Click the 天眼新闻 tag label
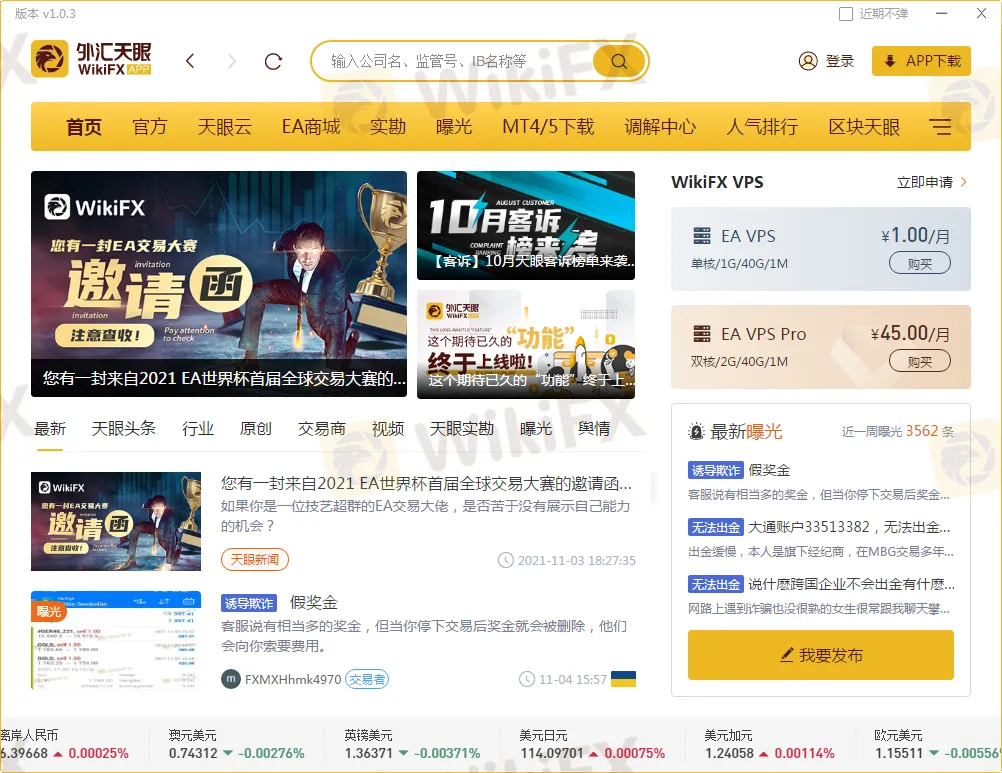This screenshot has height=773, width=1002. 255,559
